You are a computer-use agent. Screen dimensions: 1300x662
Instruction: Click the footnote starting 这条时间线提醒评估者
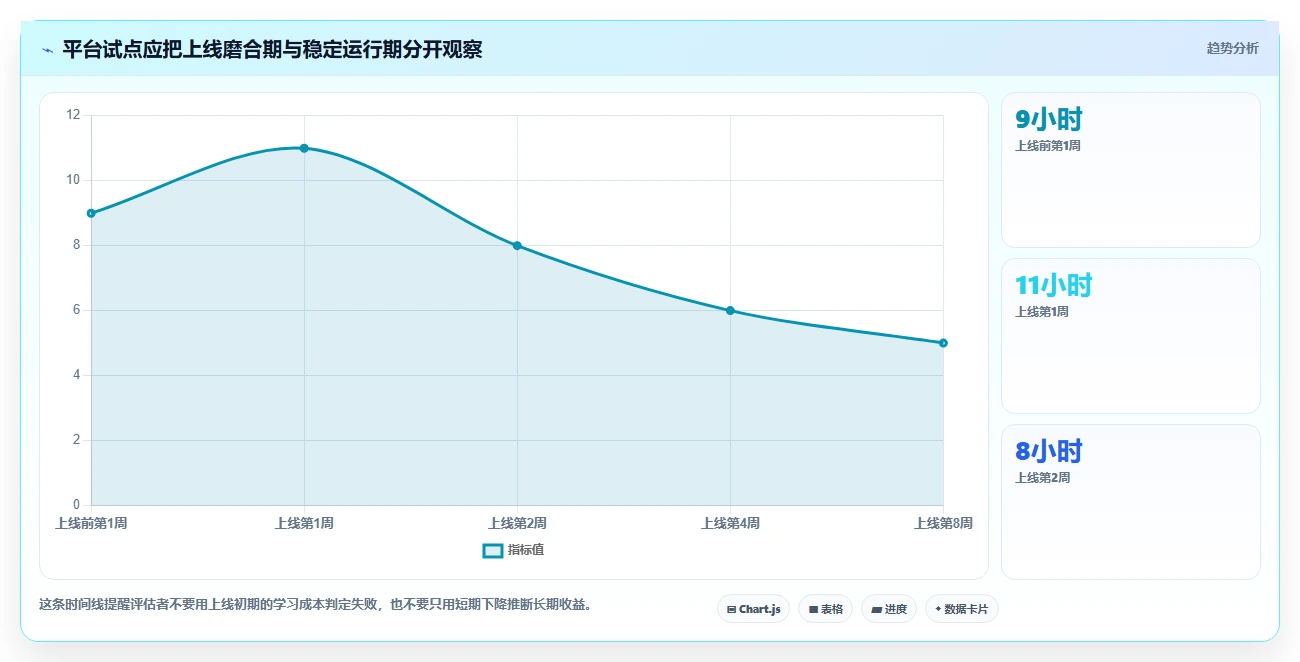[x=315, y=604]
